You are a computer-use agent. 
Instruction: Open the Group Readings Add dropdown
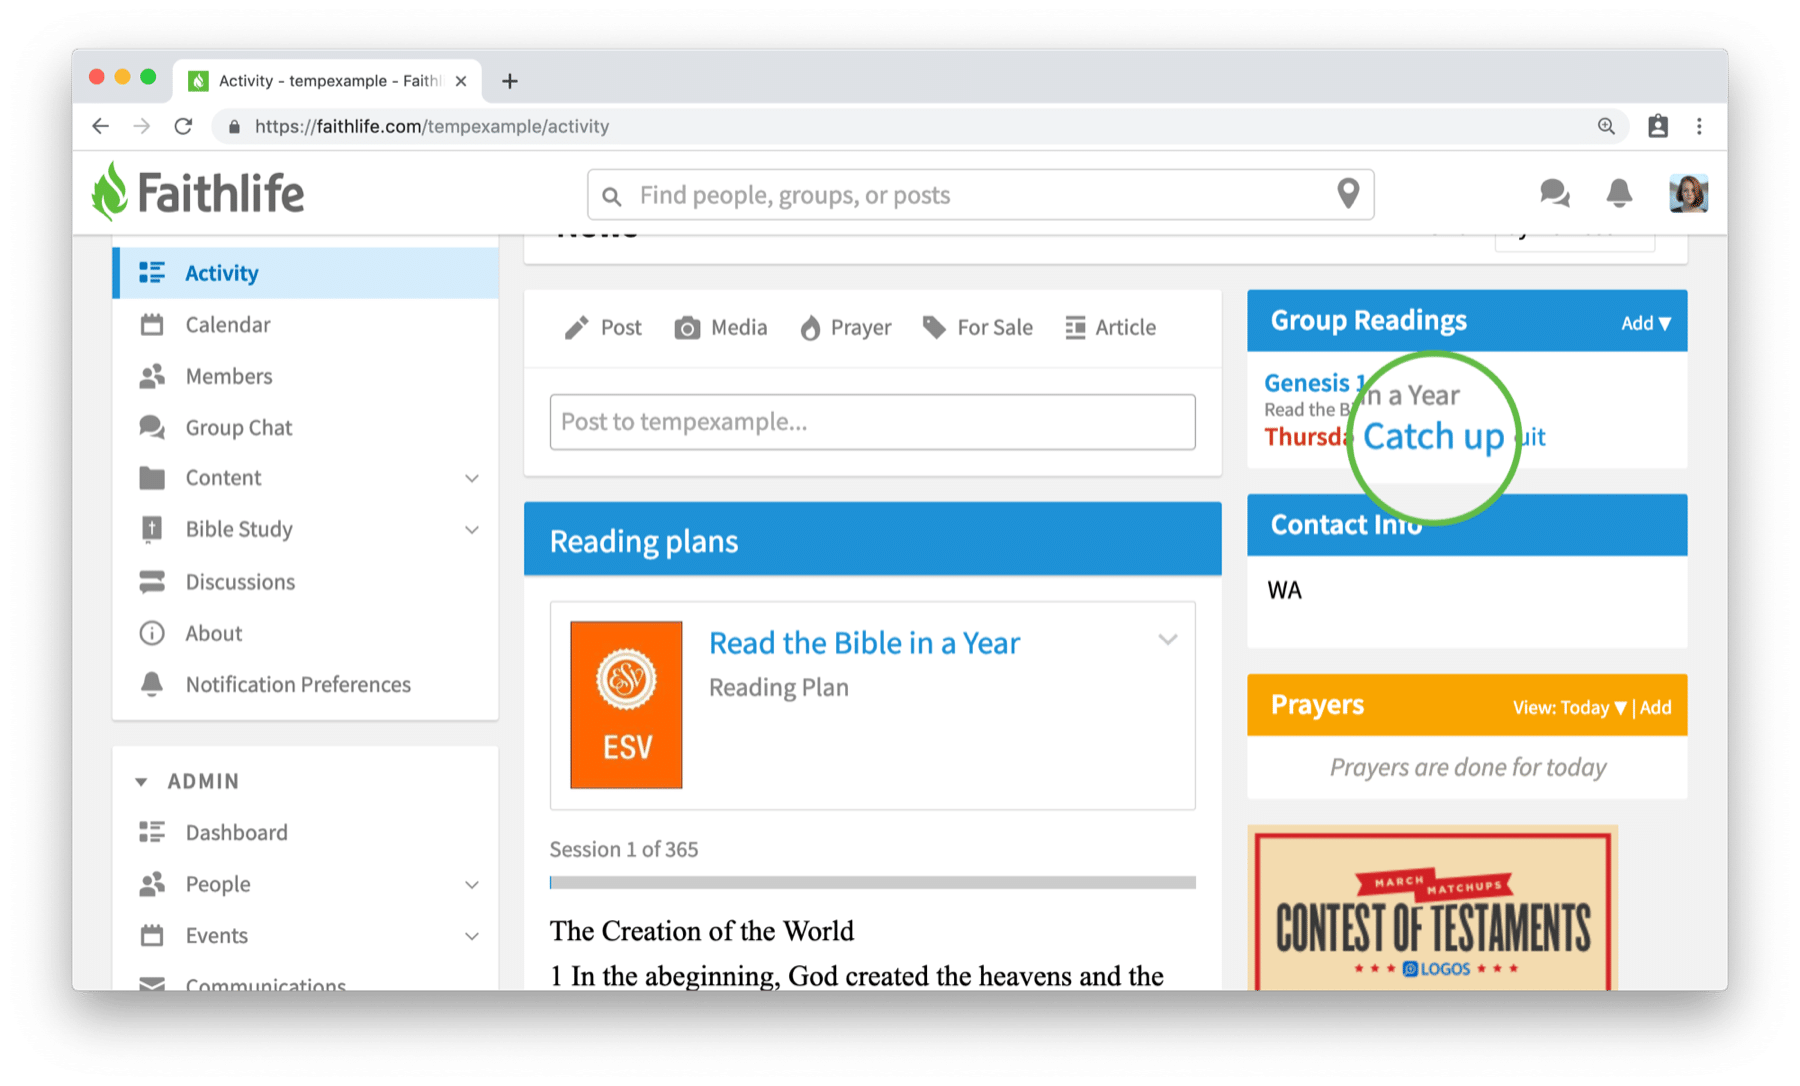tap(1646, 323)
